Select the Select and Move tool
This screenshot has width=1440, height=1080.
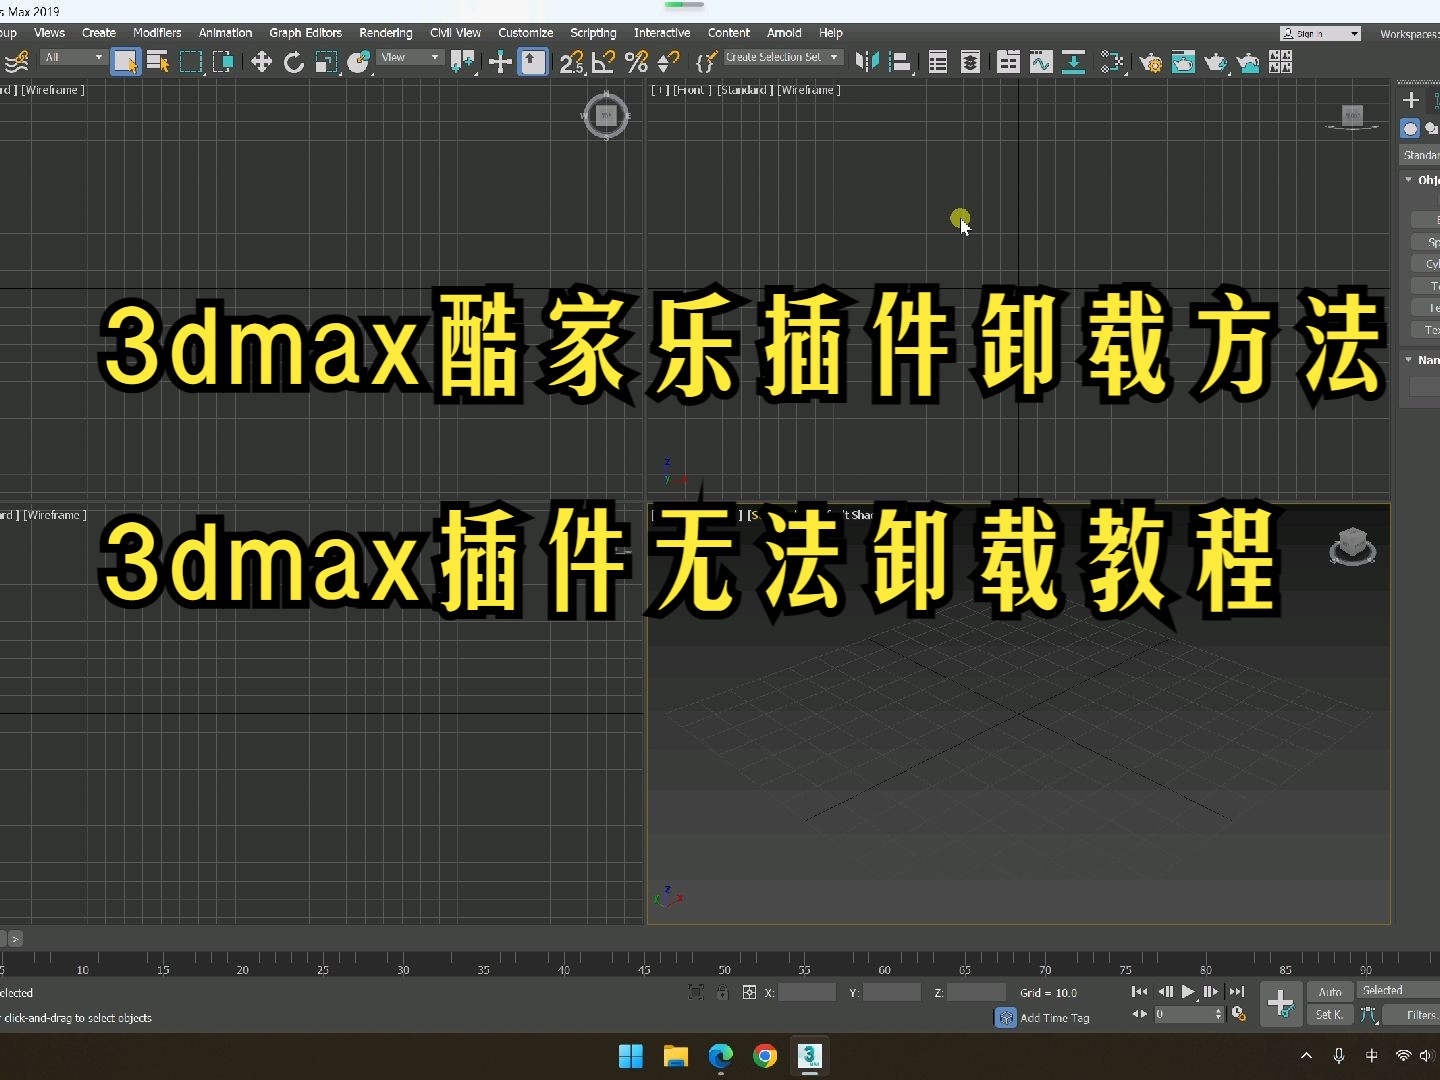pos(260,62)
